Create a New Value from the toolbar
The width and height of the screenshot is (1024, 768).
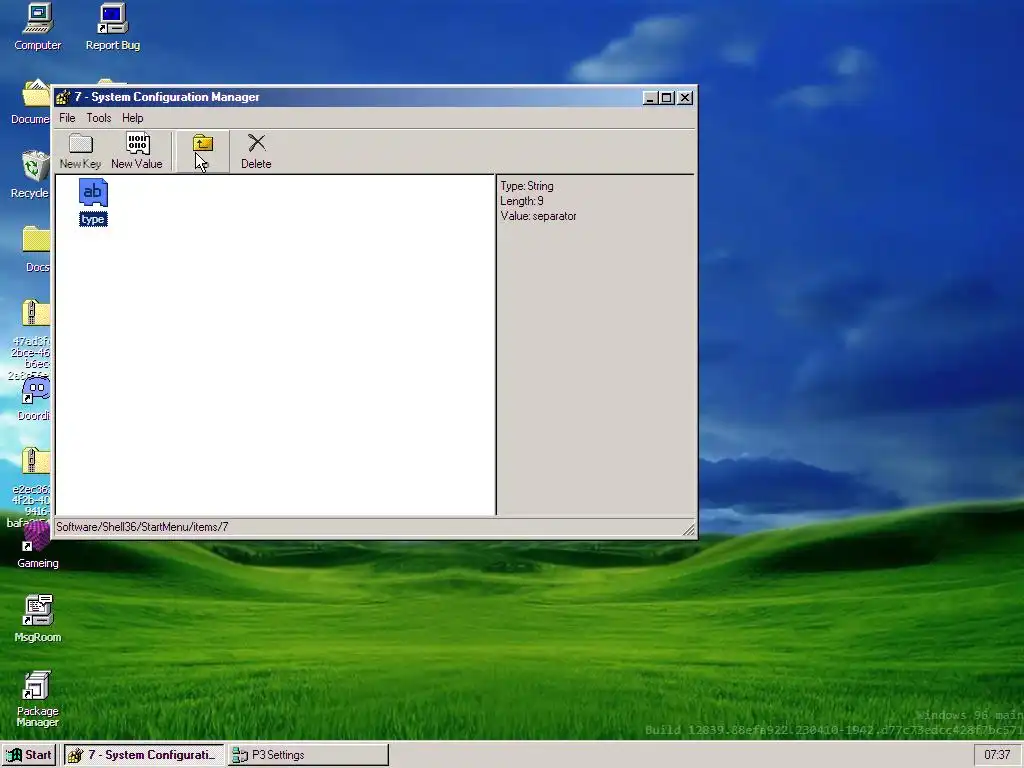click(x=136, y=152)
